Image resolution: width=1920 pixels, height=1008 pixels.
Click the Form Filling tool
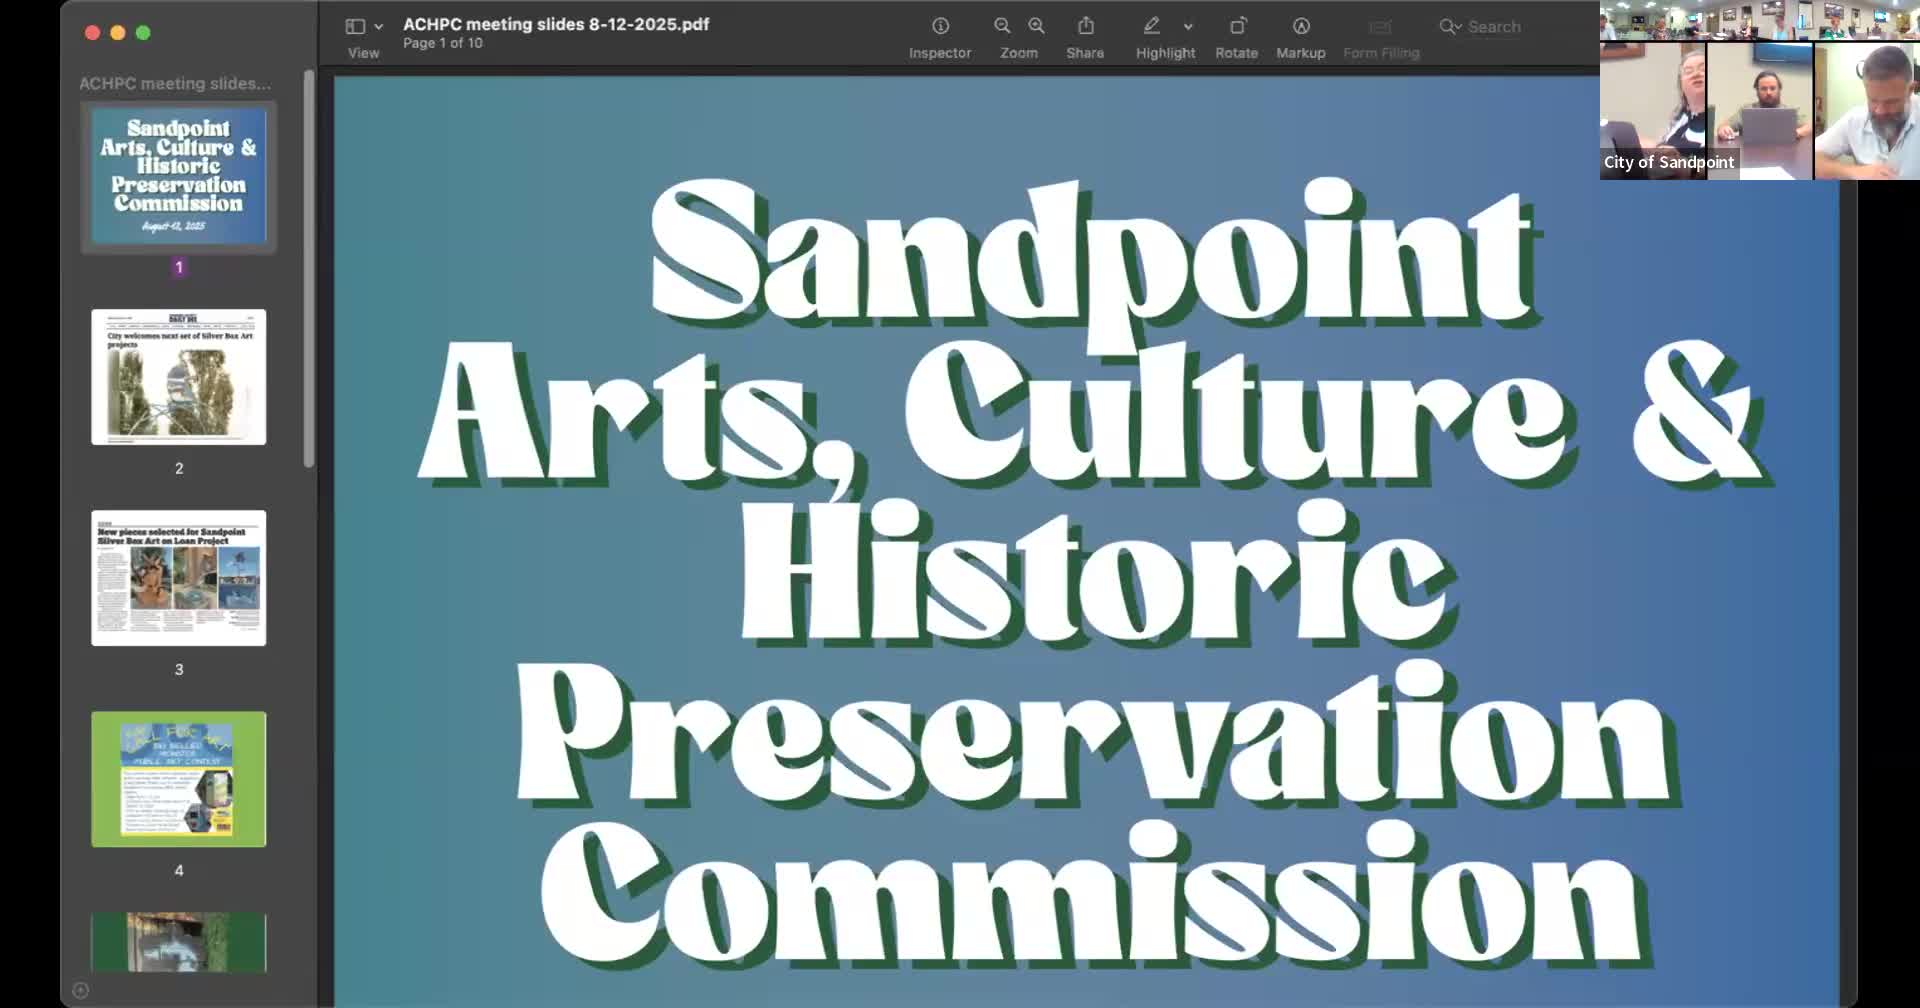point(1381,27)
